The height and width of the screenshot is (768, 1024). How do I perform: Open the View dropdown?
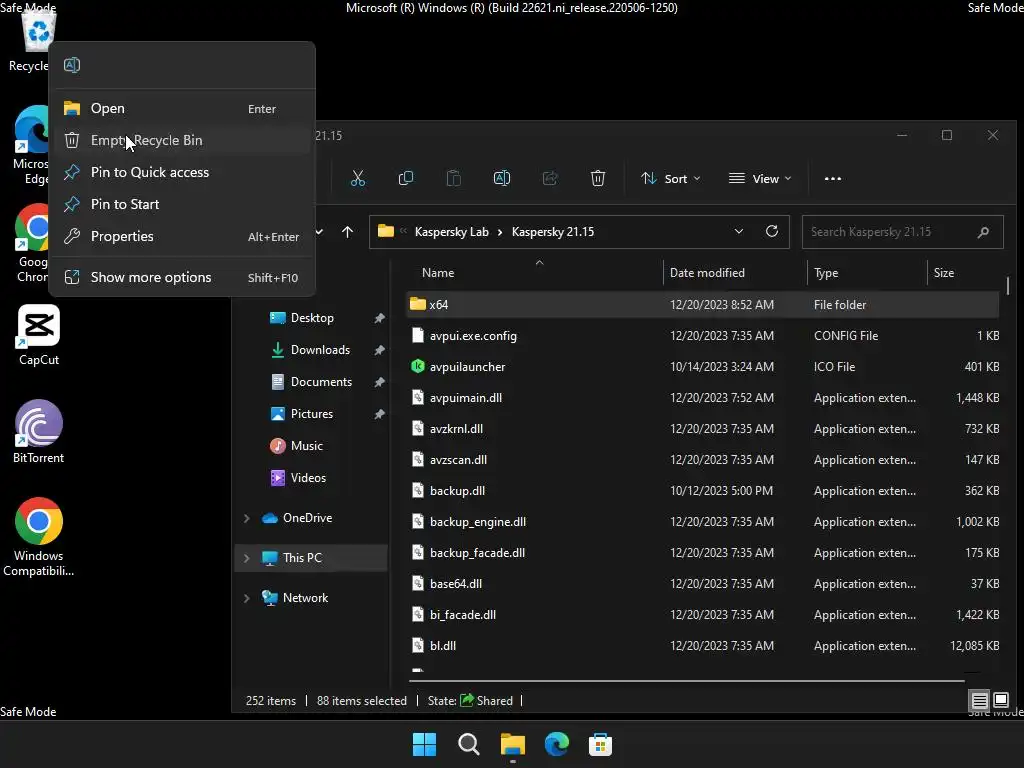(x=760, y=179)
